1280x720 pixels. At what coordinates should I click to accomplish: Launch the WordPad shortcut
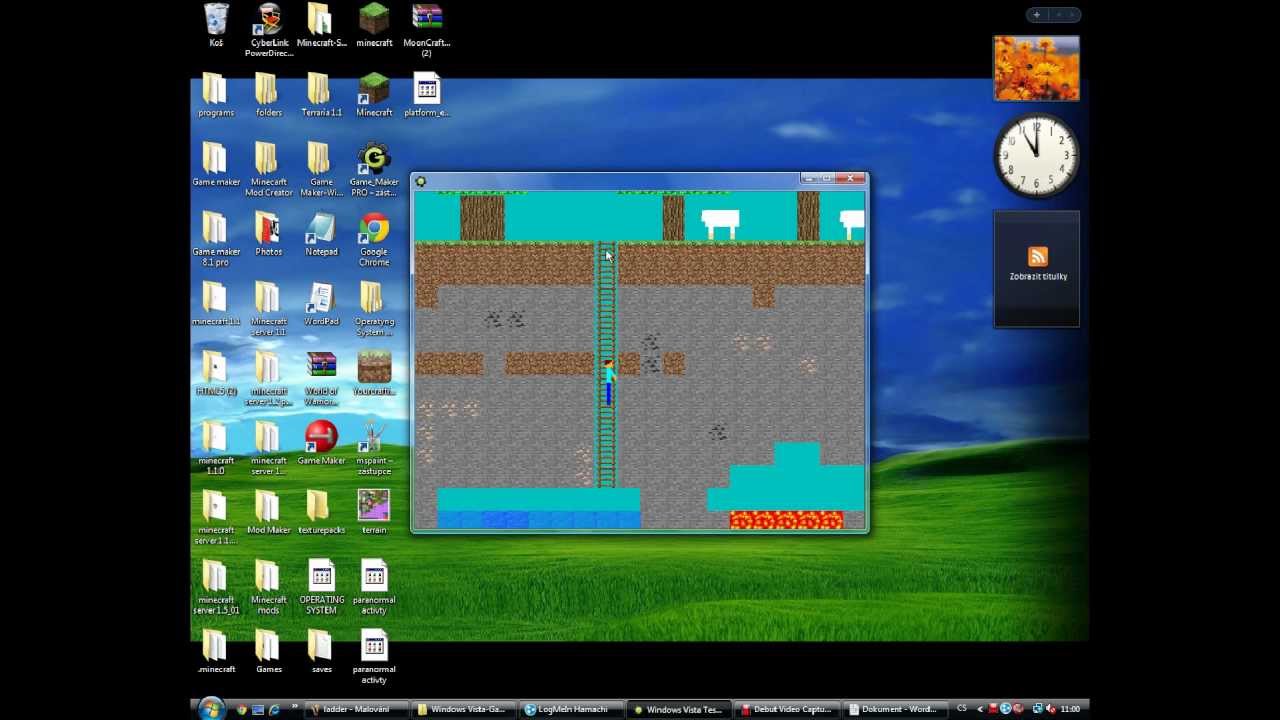tap(321, 304)
